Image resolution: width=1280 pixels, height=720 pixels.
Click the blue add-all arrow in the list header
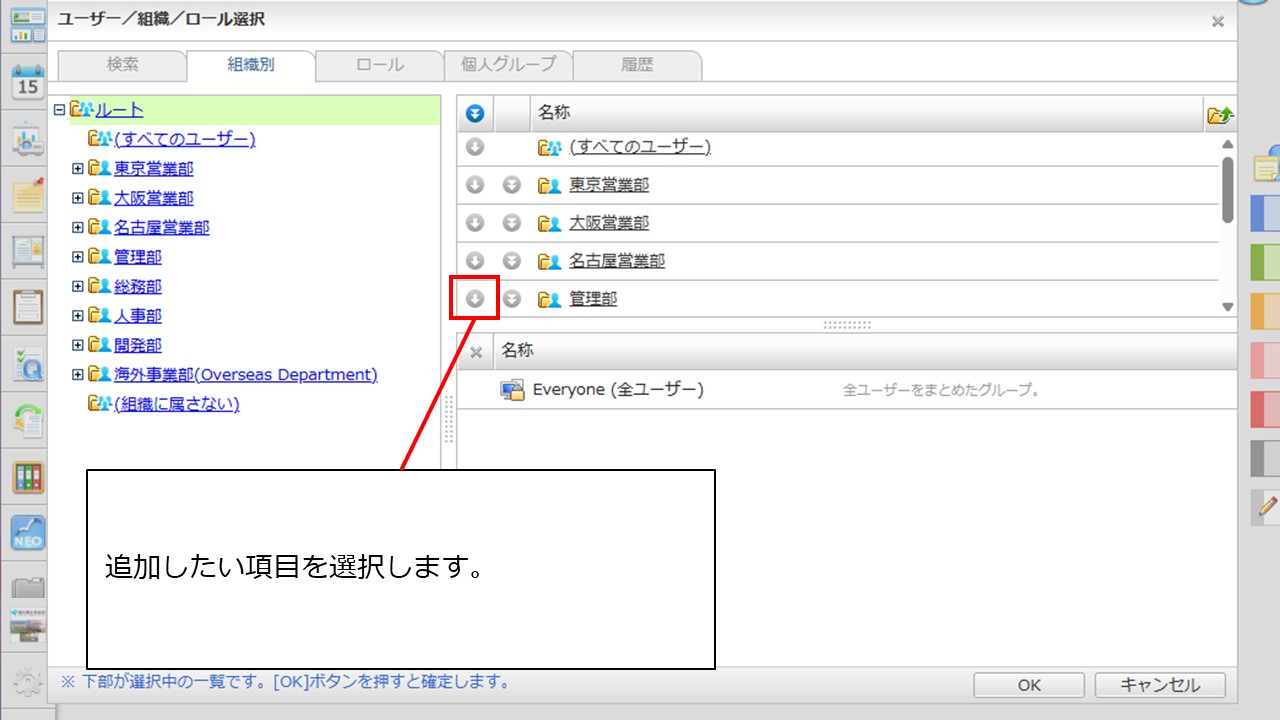point(475,114)
